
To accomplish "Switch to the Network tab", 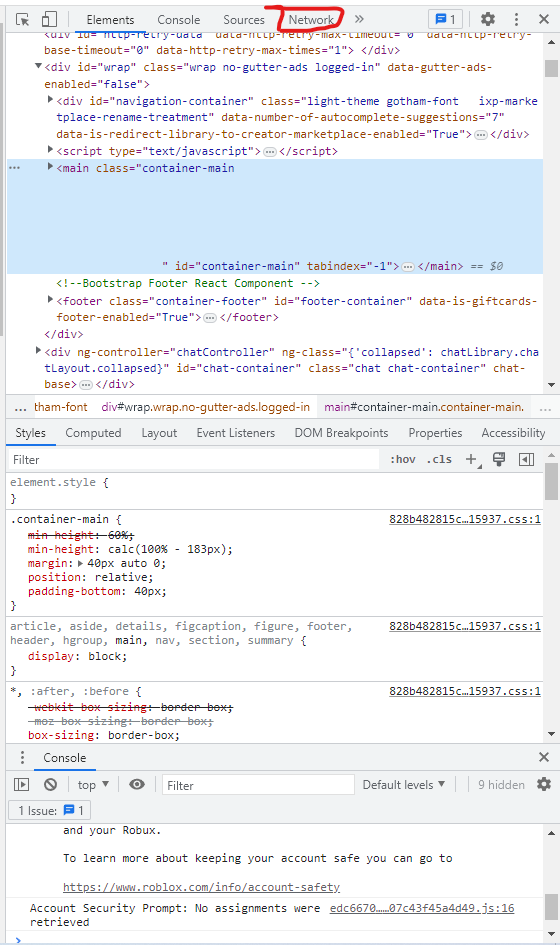I will pyautogui.click(x=311, y=20).
